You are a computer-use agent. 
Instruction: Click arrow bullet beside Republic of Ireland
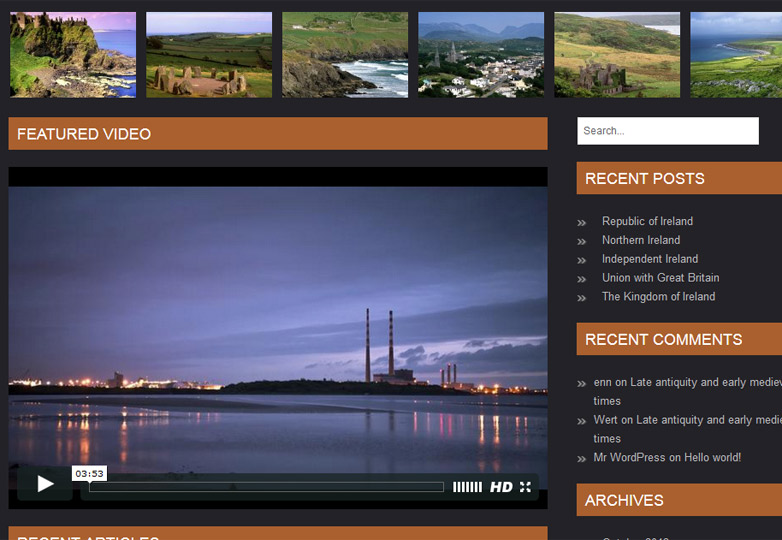[x=582, y=223]
